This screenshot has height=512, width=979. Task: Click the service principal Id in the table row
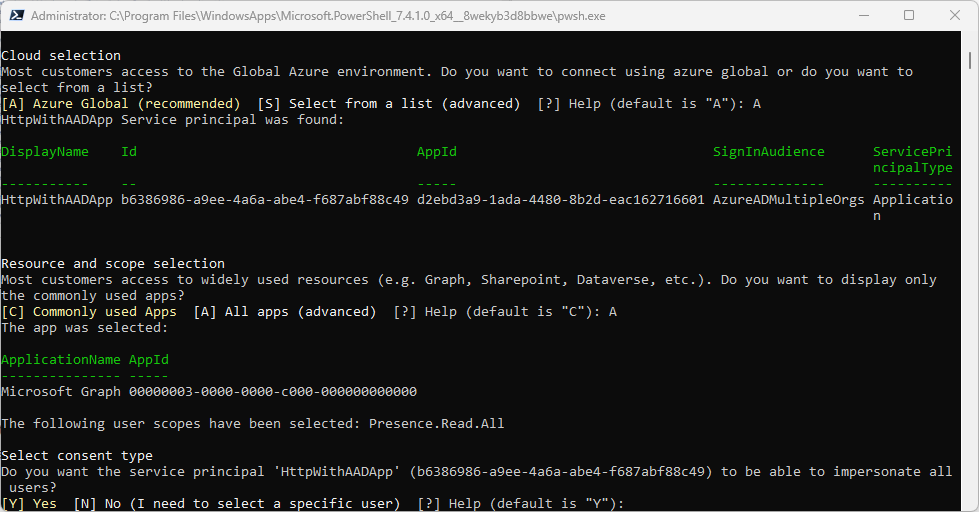point(265,200)
